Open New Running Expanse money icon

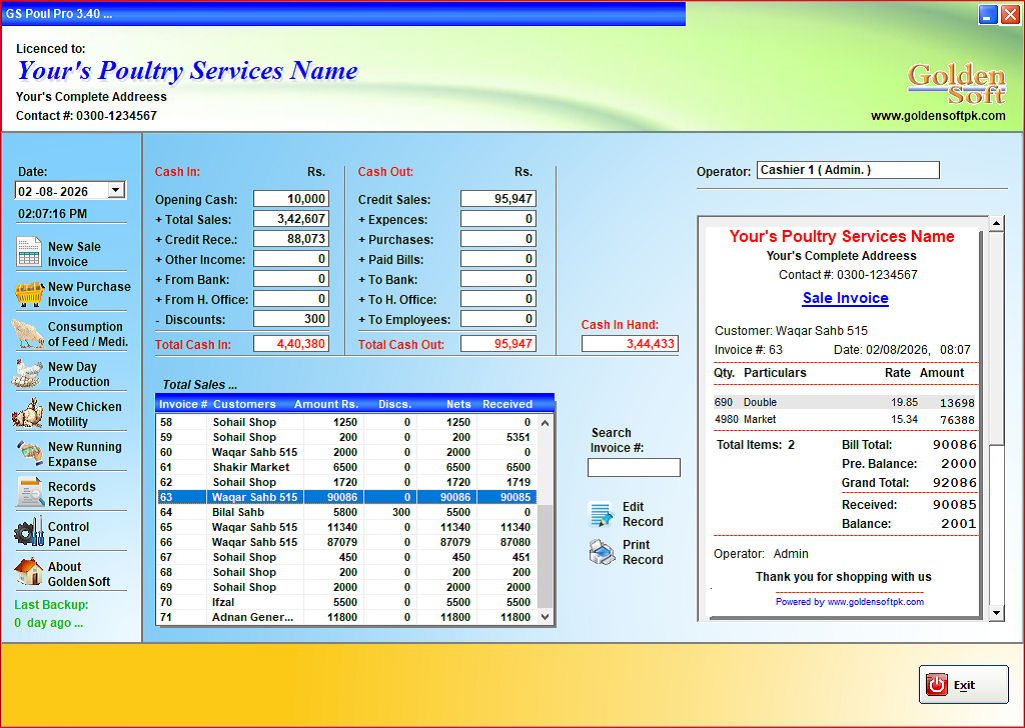[x=29, y=453]
